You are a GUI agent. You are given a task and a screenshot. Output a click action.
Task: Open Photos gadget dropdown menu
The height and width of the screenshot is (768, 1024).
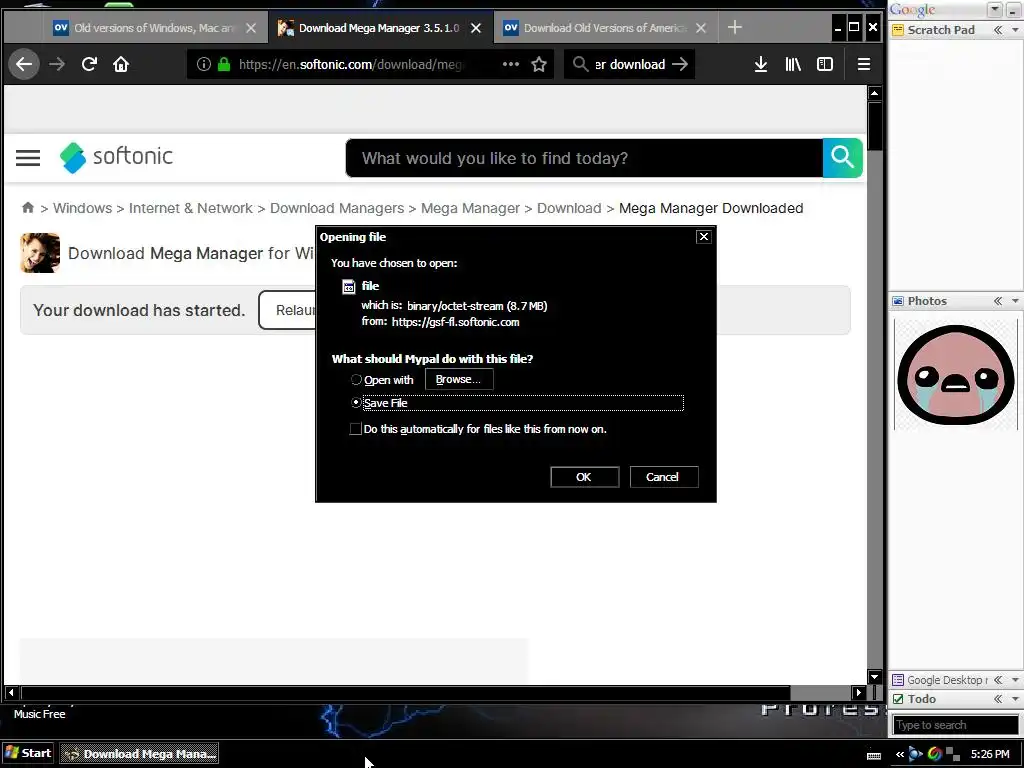point(1015,301)
